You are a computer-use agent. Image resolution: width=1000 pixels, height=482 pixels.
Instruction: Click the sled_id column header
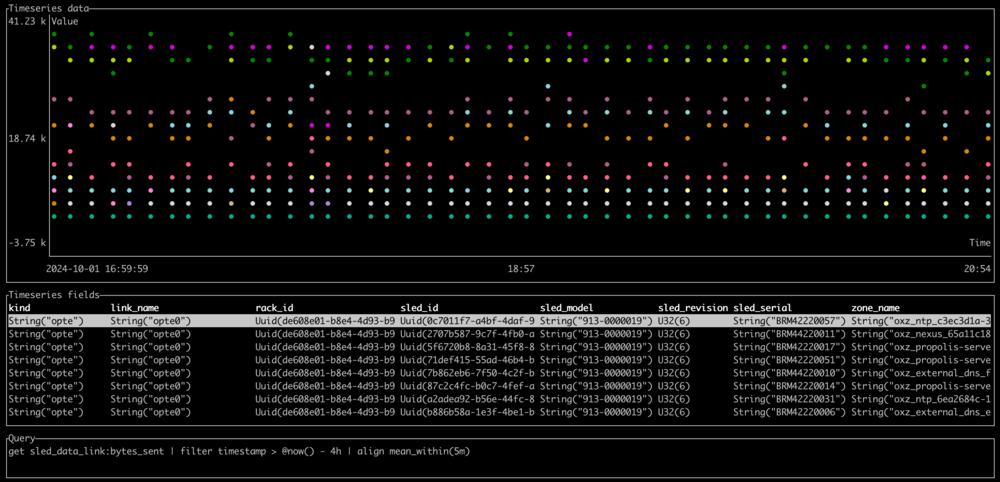[x=419, y=308]
